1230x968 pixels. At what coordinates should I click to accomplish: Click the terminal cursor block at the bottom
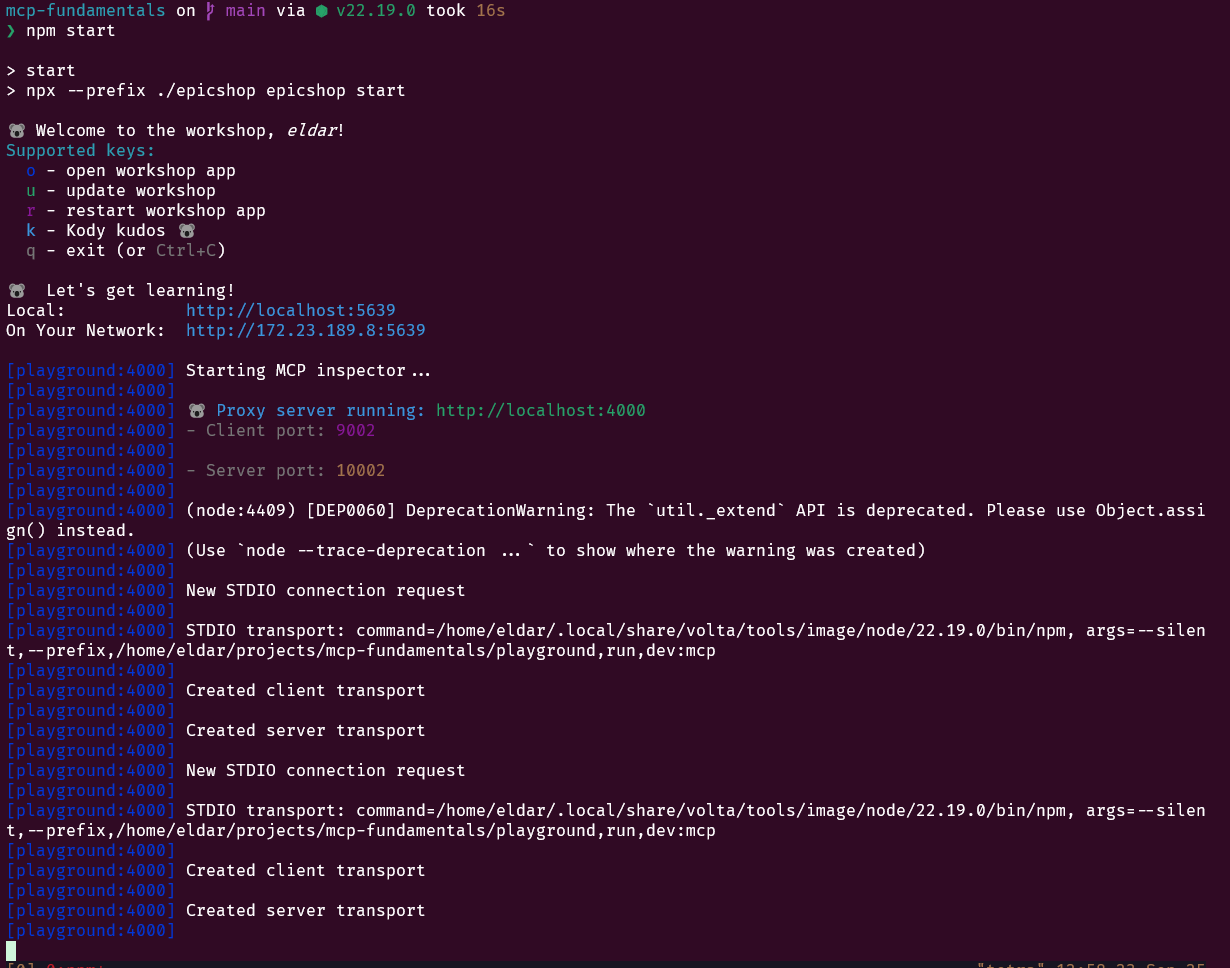coord(11,950)
